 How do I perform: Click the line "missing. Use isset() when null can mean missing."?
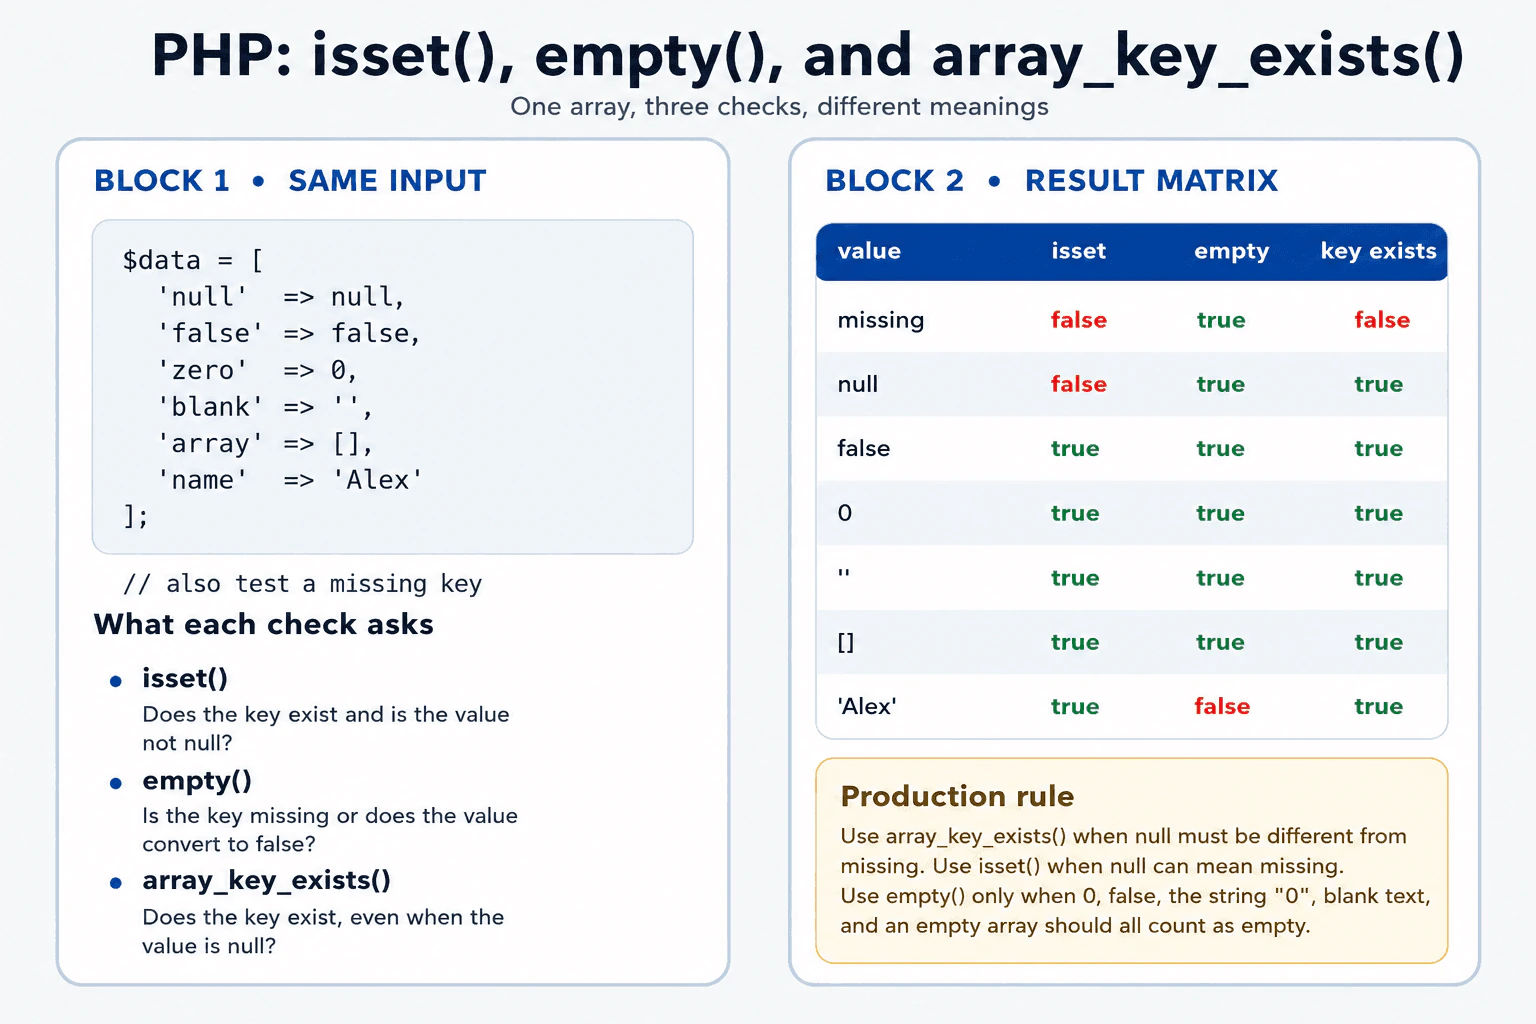1092,866
